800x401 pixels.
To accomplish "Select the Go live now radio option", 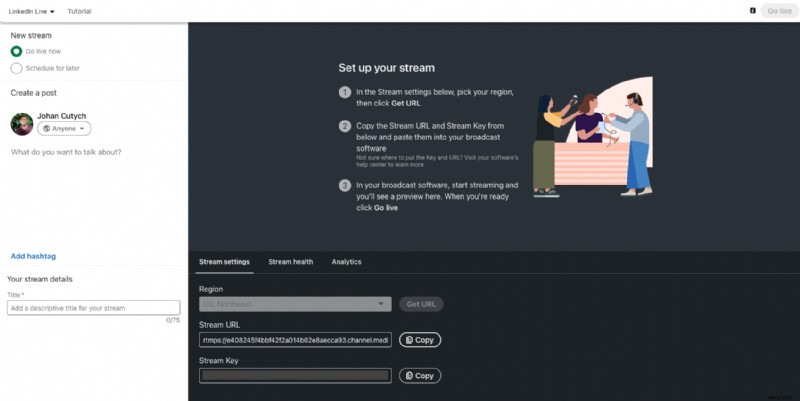I will (x=16, y=51).
